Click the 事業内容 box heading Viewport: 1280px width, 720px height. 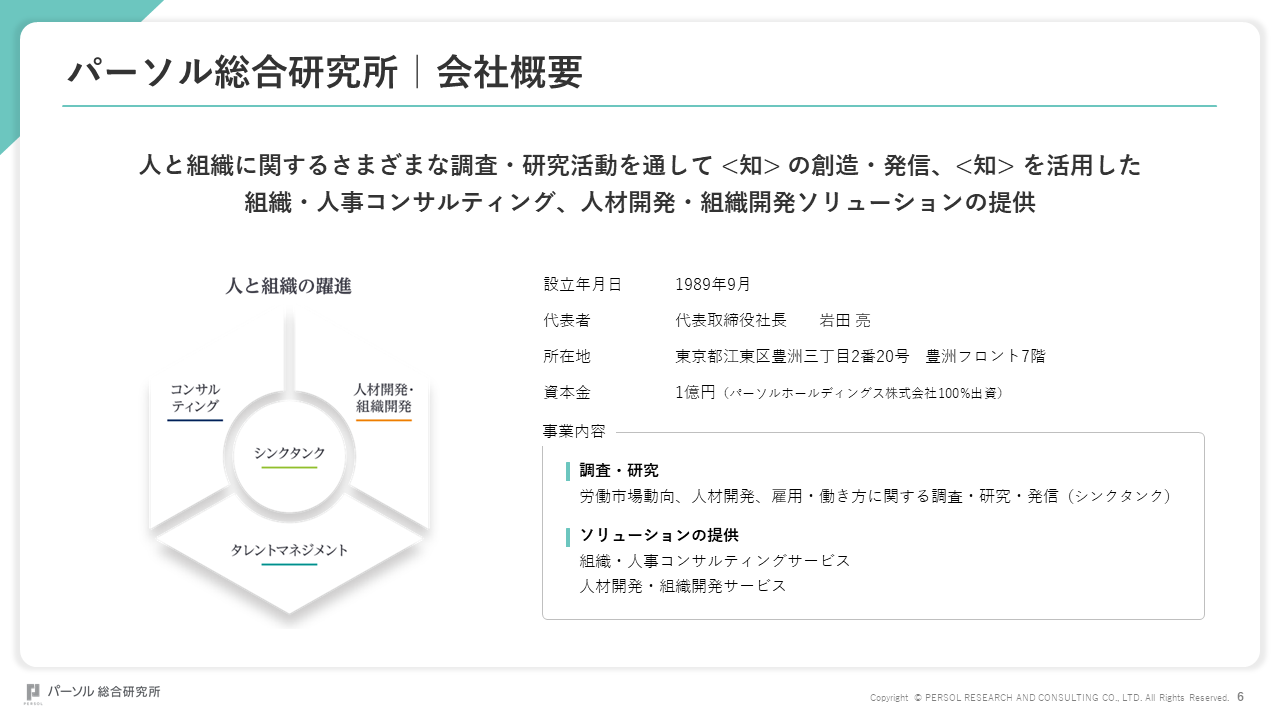(574, 431)
